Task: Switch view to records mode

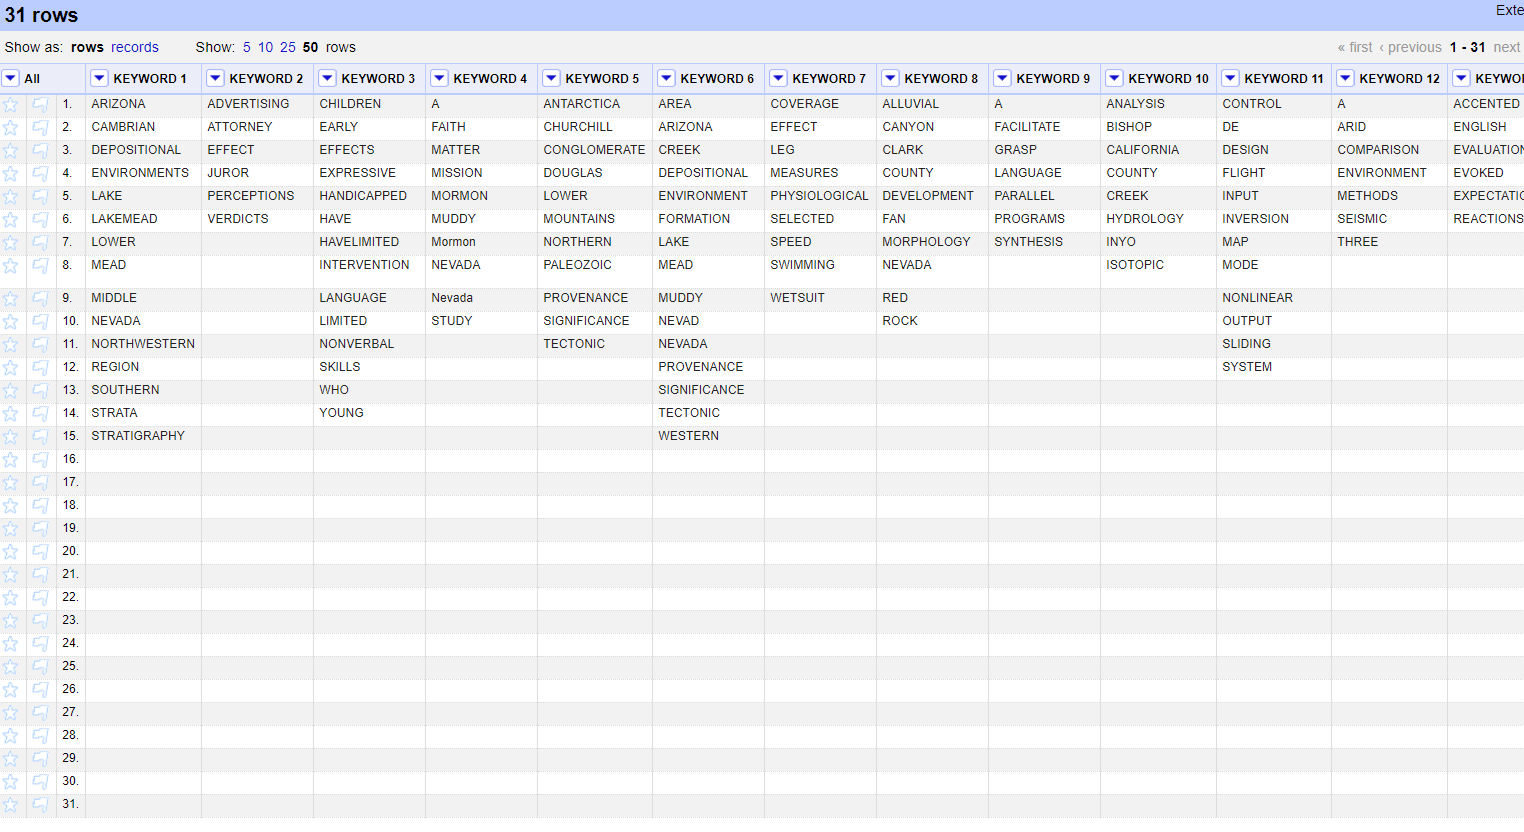Action: [x=135, y=47]
